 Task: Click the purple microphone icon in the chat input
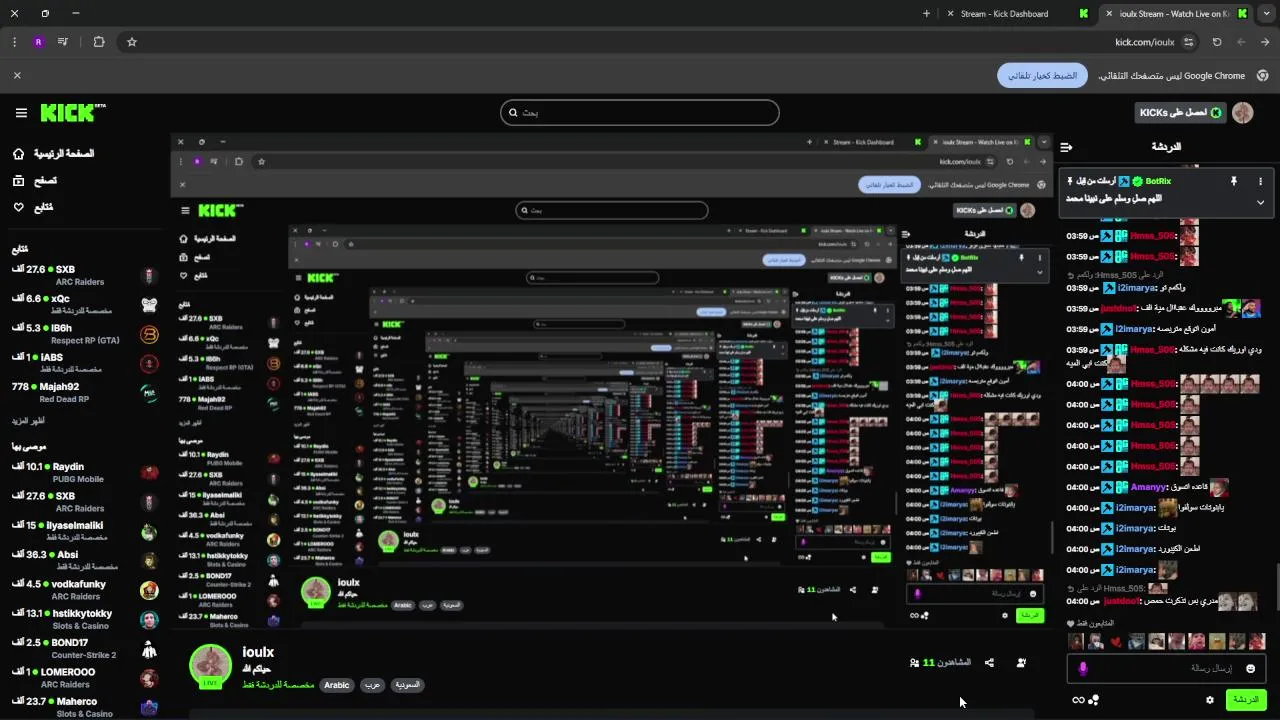click(x=1082, y=668)
